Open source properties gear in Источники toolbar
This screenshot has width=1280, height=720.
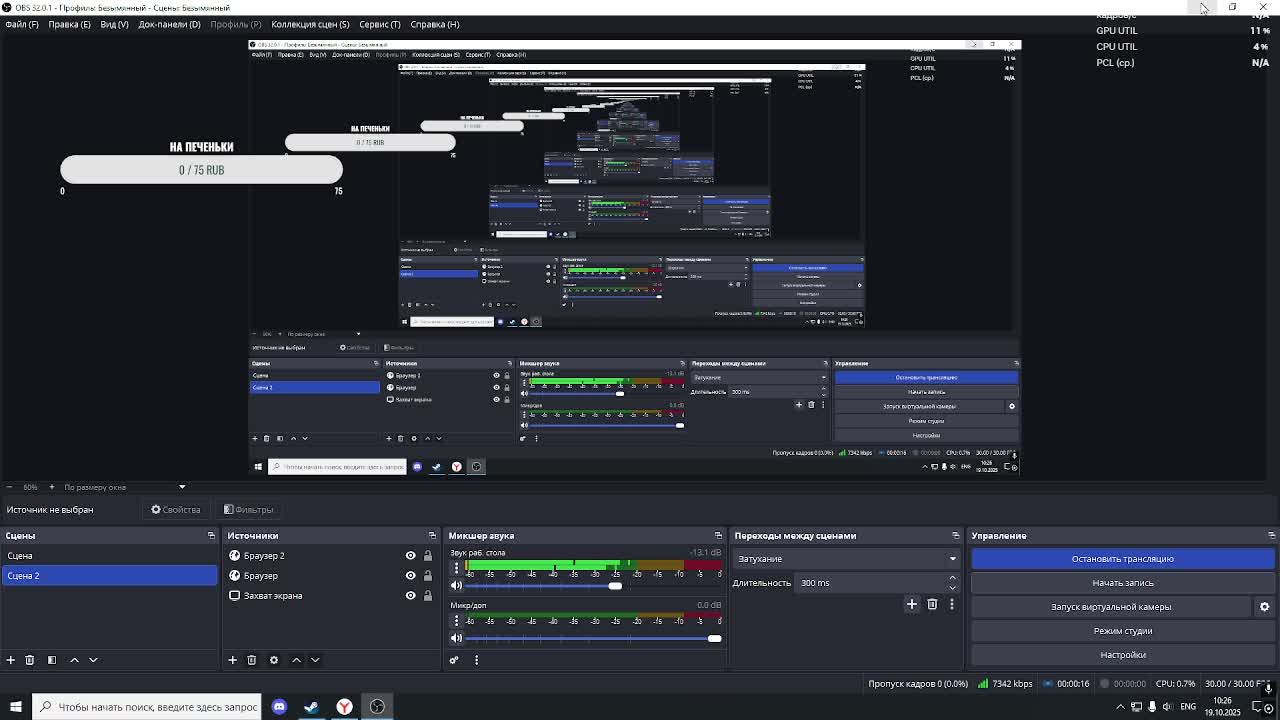274,660
